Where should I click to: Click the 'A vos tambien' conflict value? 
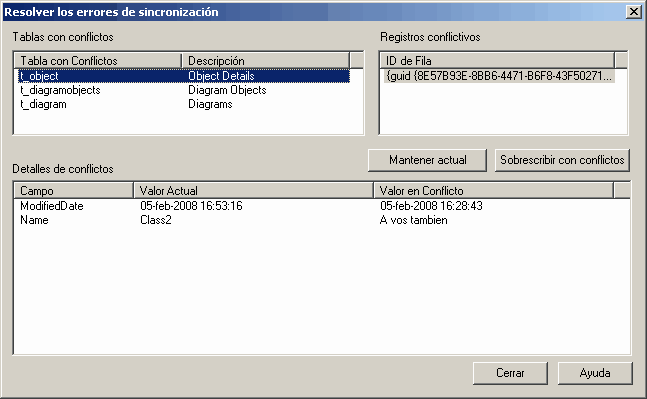[413, 220]
